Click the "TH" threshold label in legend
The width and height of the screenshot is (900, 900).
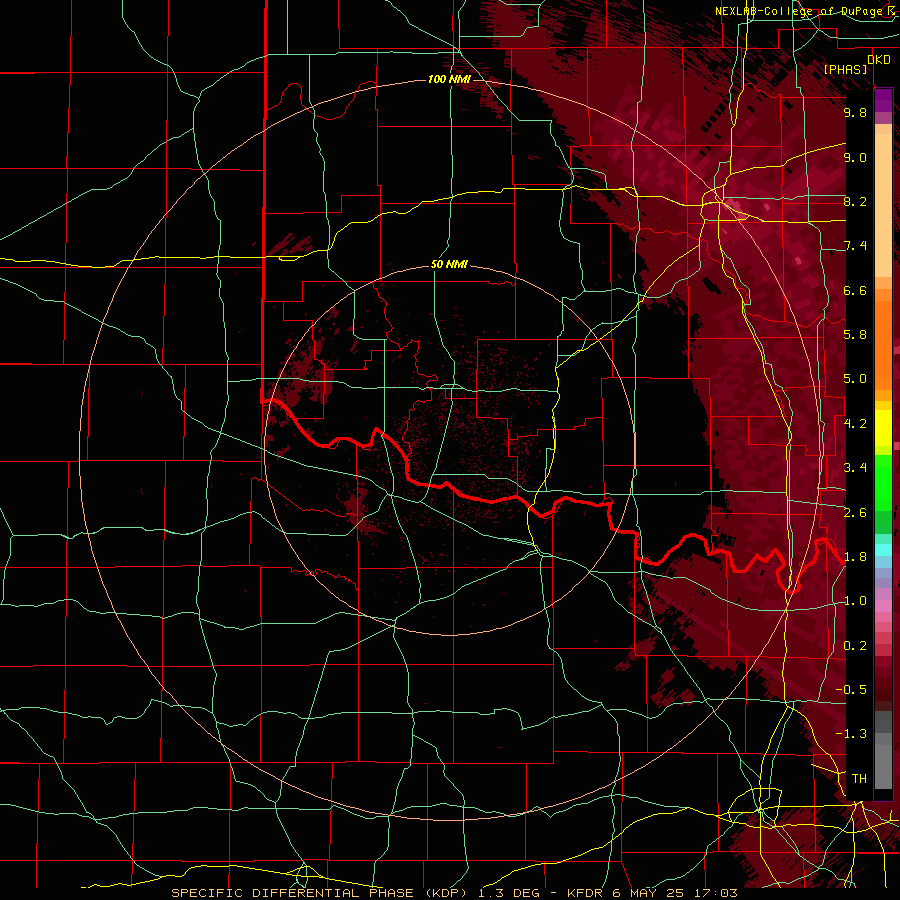click(x=859, y=779)
